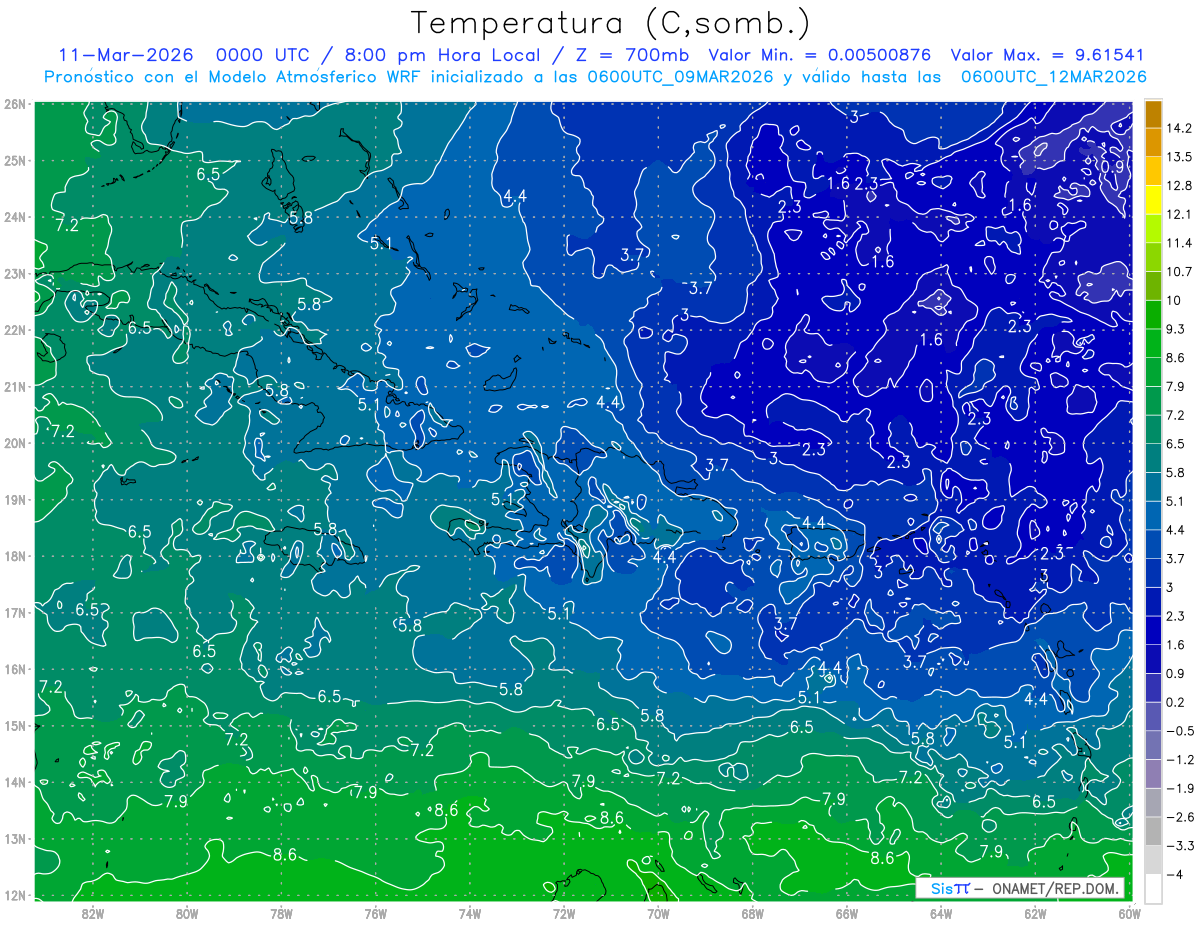Select the "11-Mar-2026" date text
The image size is (1200, 927).
(126, 55)
